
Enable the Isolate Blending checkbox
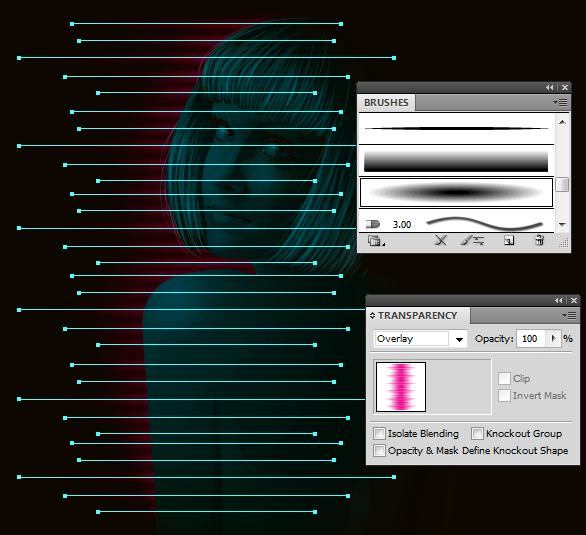tap(379, 433)
